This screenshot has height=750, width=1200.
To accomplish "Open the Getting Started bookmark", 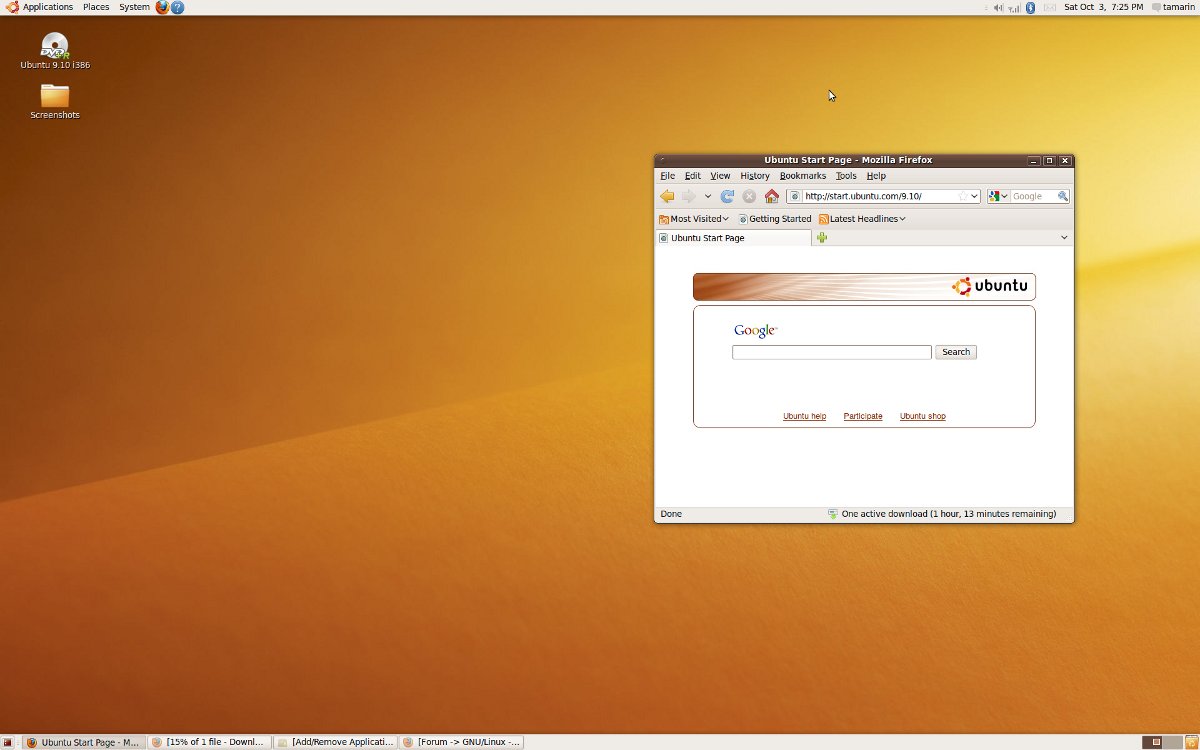I will [x=775, y=219].
